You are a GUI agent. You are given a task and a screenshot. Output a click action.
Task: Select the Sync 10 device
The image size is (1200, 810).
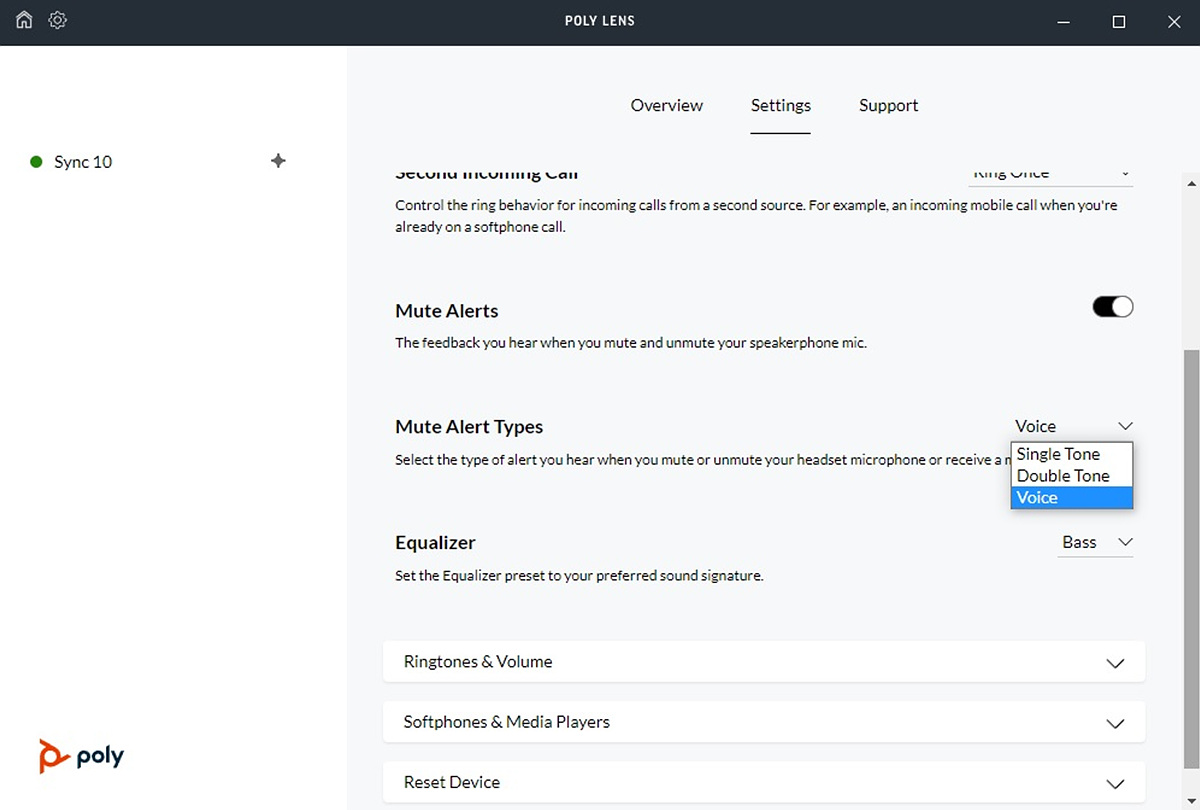83,162
